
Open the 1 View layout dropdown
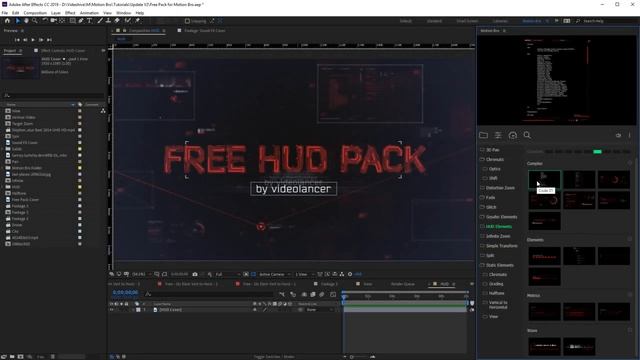pos(304,274)
